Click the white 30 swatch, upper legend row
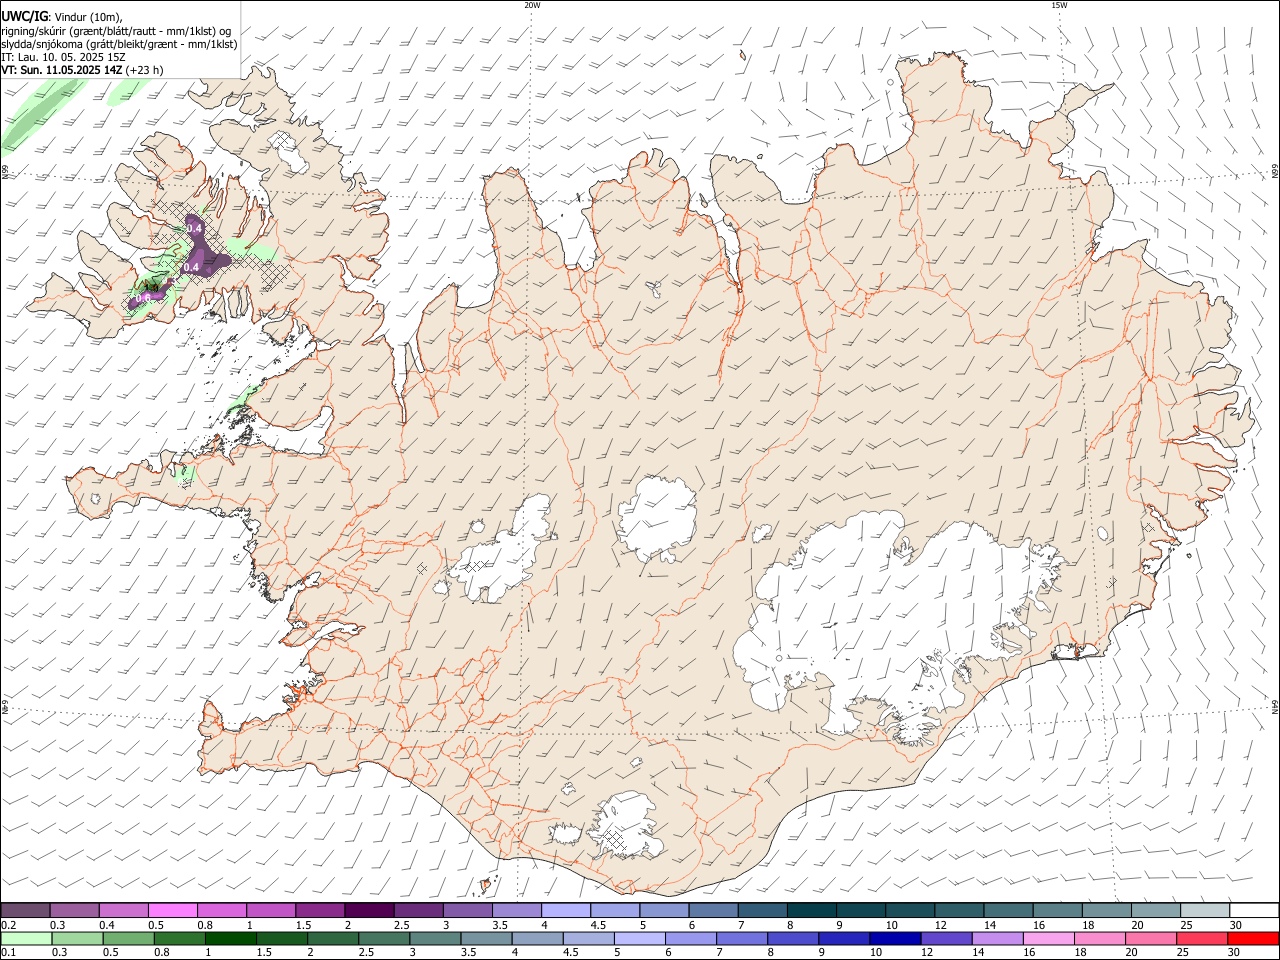 1253,910
